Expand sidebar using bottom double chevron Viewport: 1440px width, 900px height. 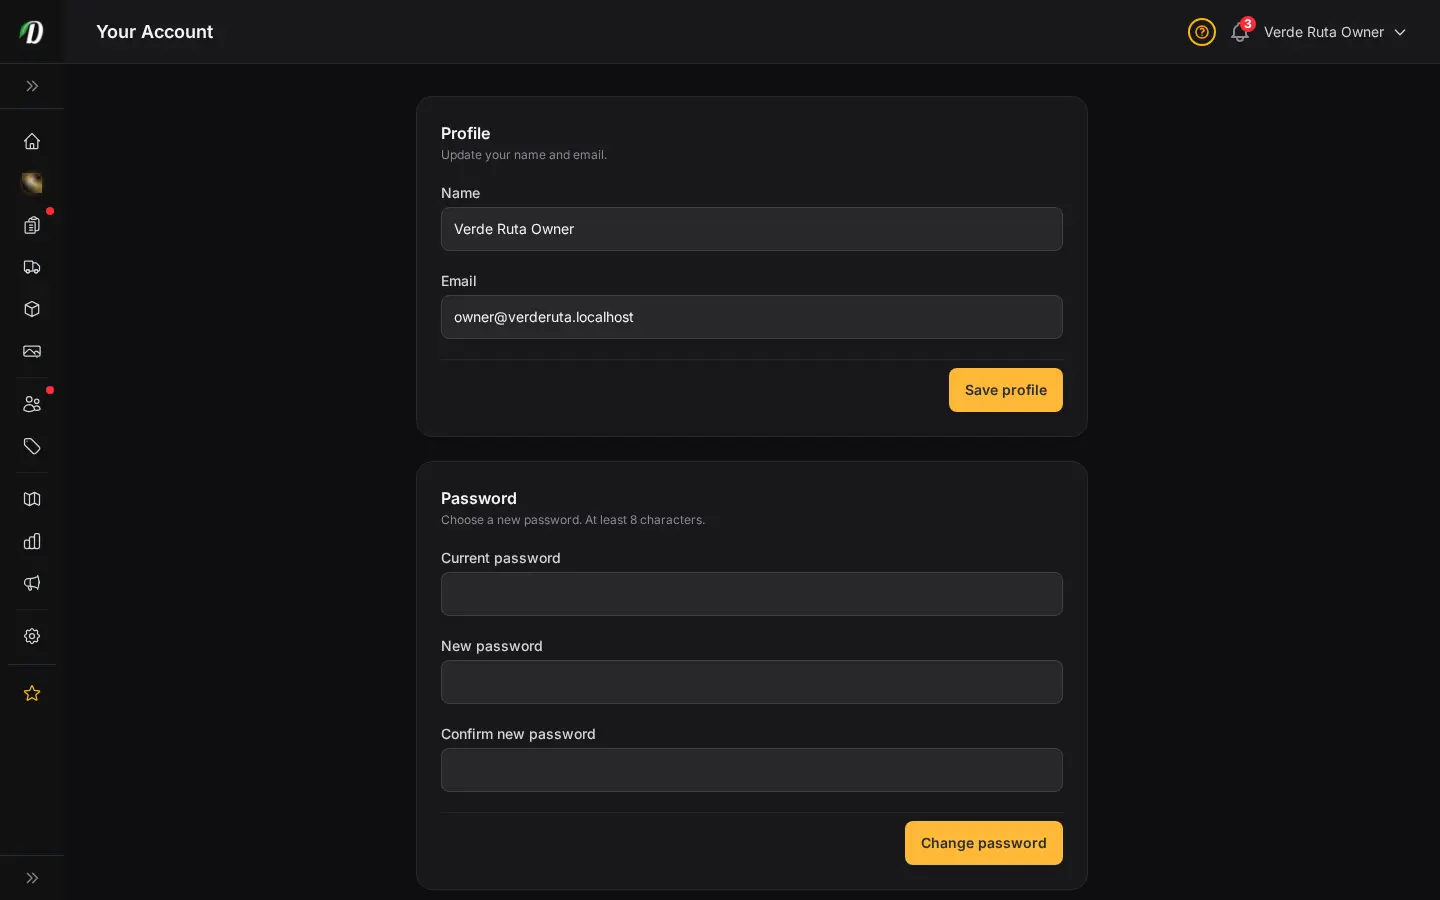(32, 878)
